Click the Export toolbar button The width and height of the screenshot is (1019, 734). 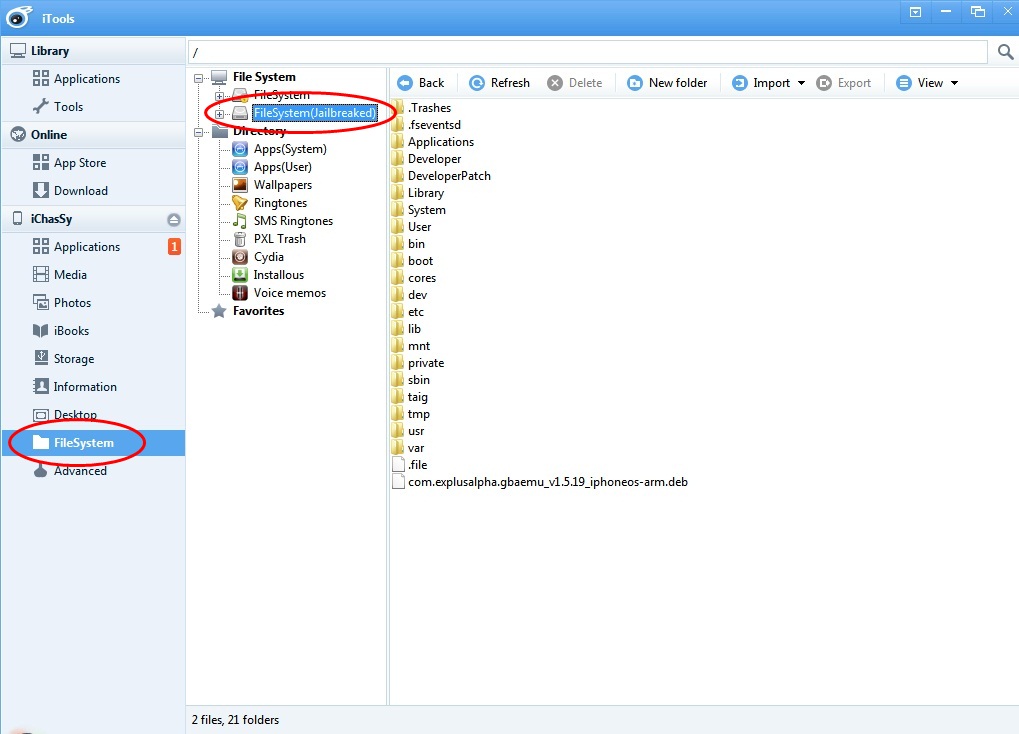(844, 83)
